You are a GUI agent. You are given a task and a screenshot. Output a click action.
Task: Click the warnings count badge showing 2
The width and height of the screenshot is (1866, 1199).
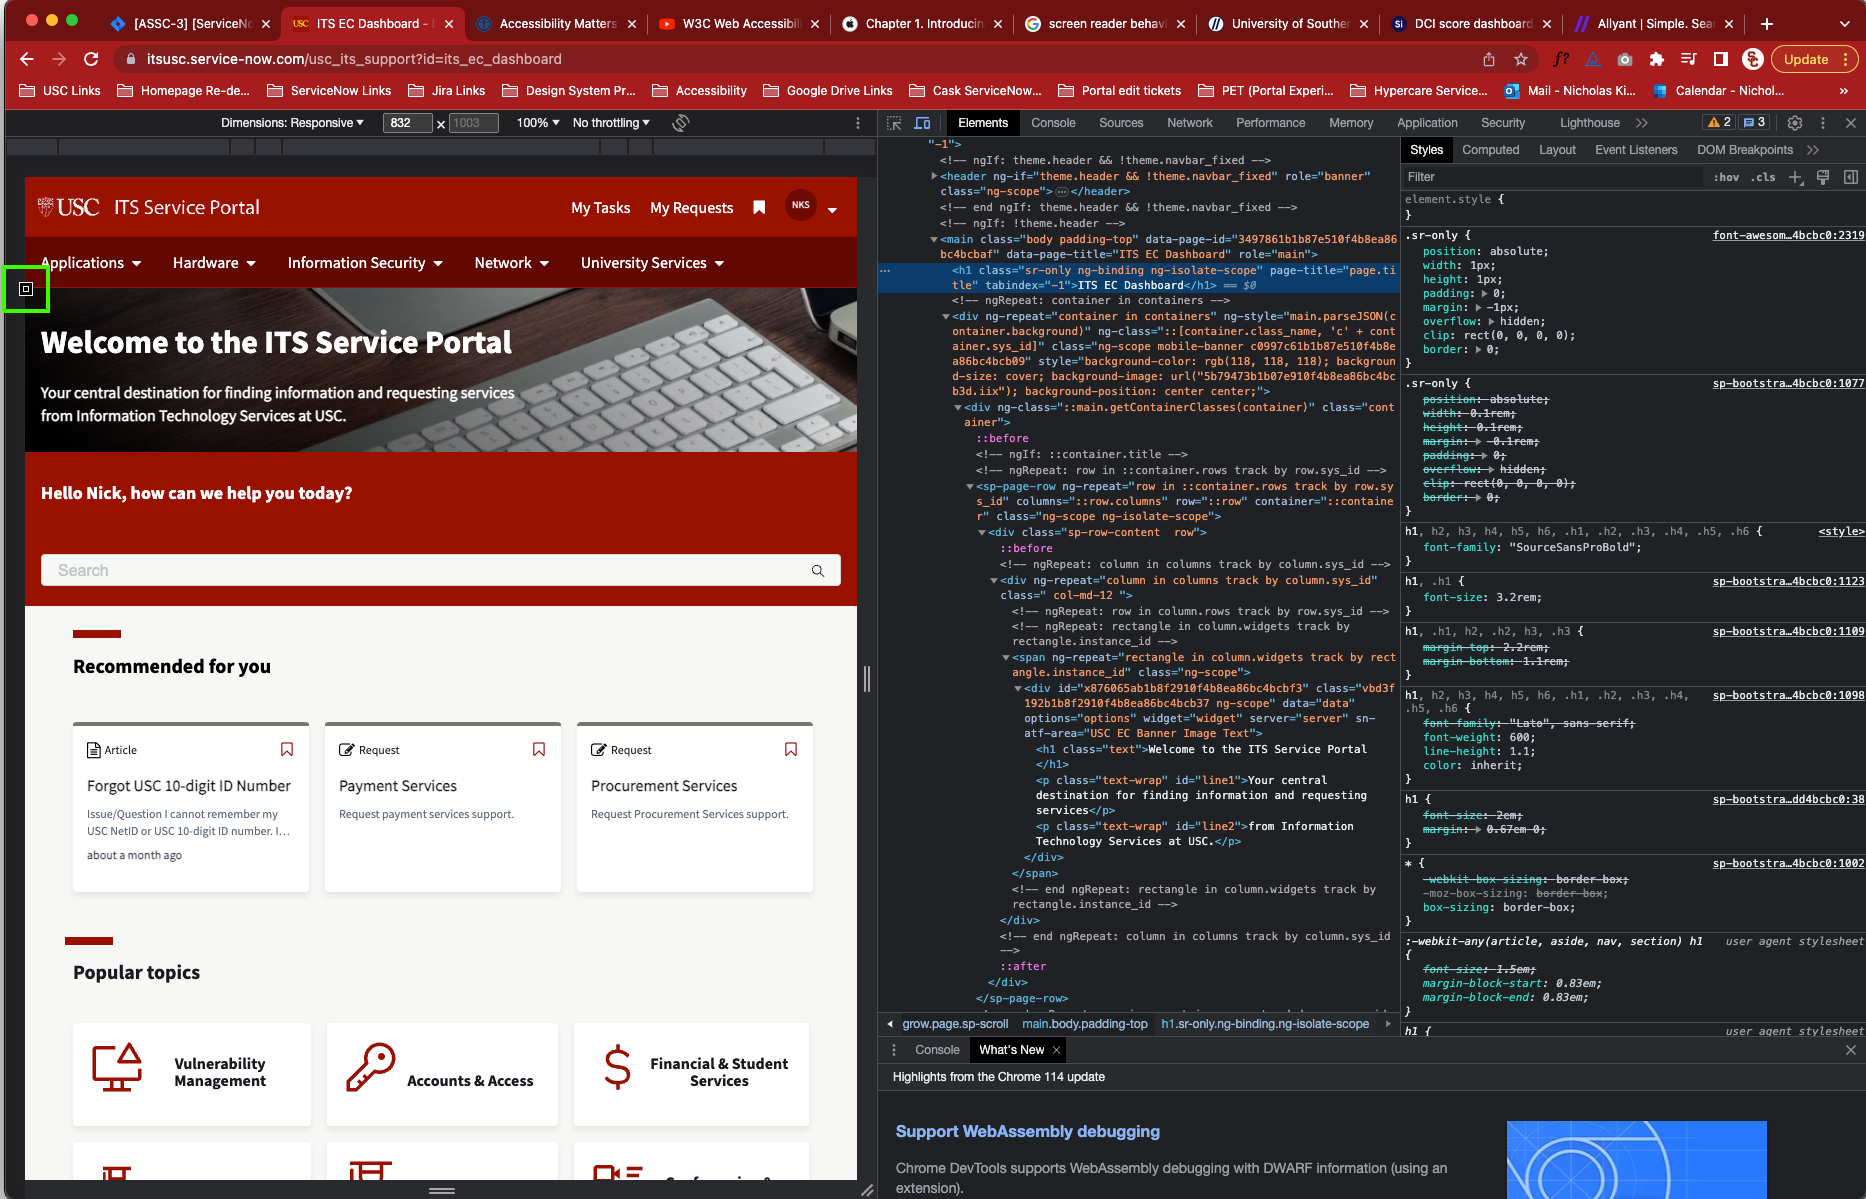tap(1719, 122)
